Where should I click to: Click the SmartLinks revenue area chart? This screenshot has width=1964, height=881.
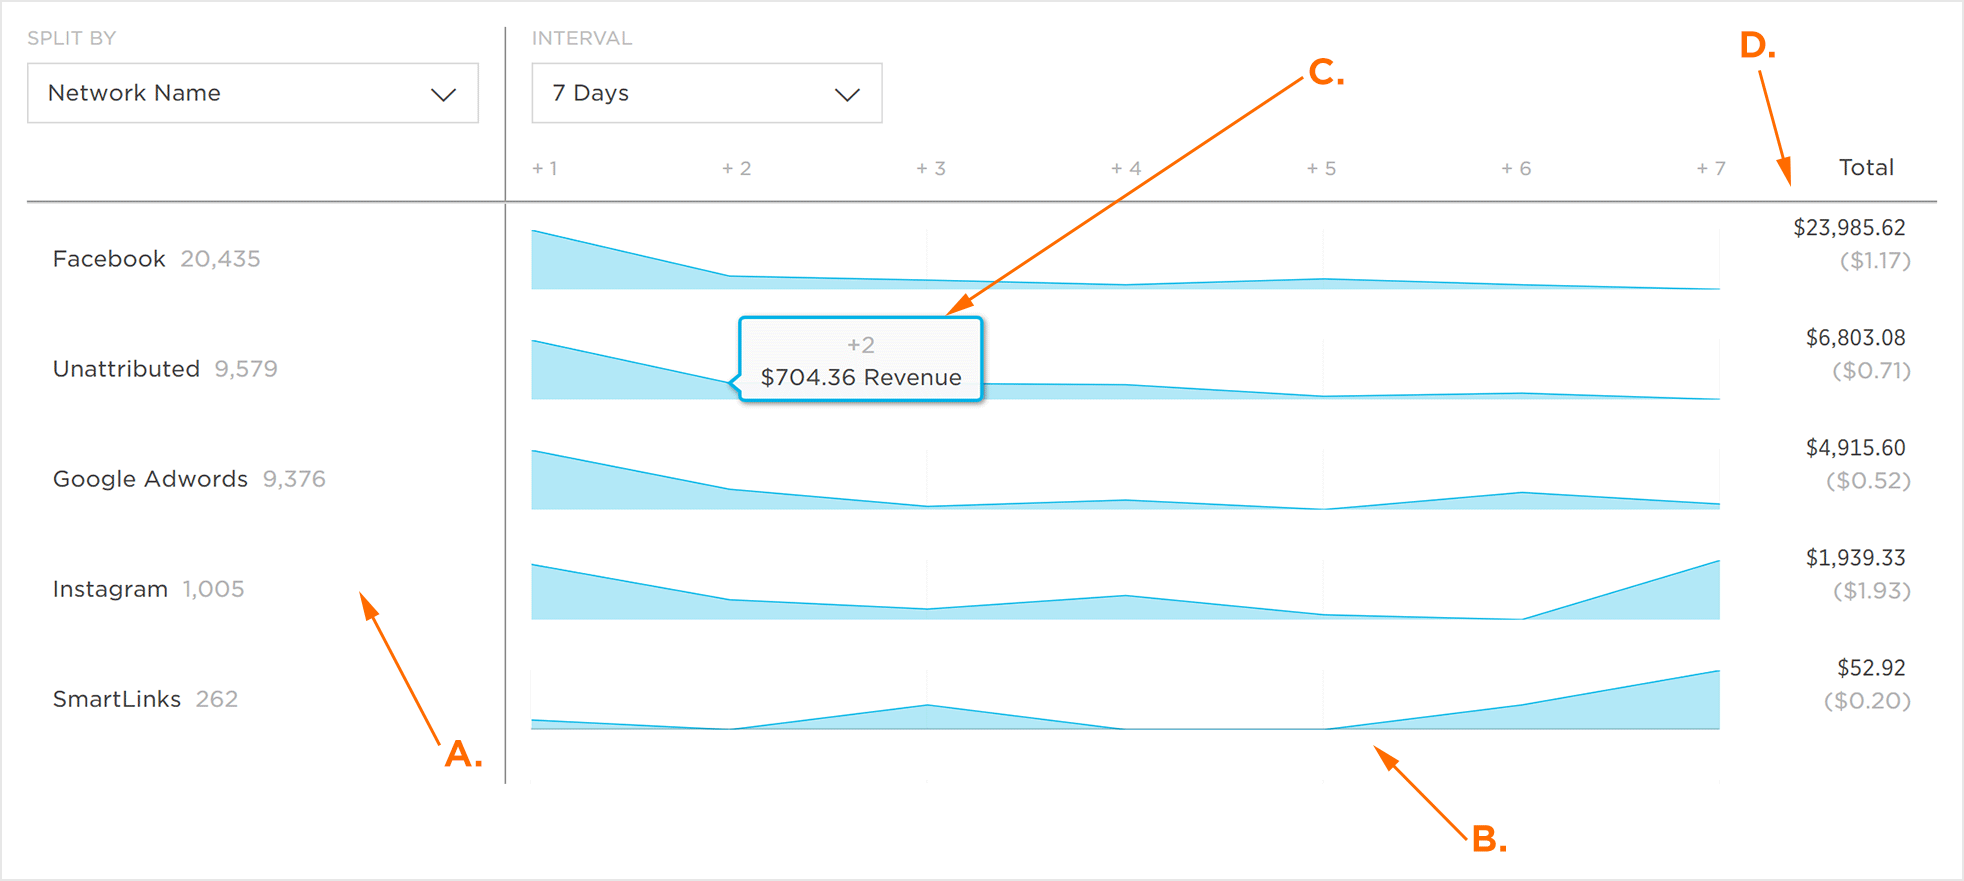(1125, 700)
